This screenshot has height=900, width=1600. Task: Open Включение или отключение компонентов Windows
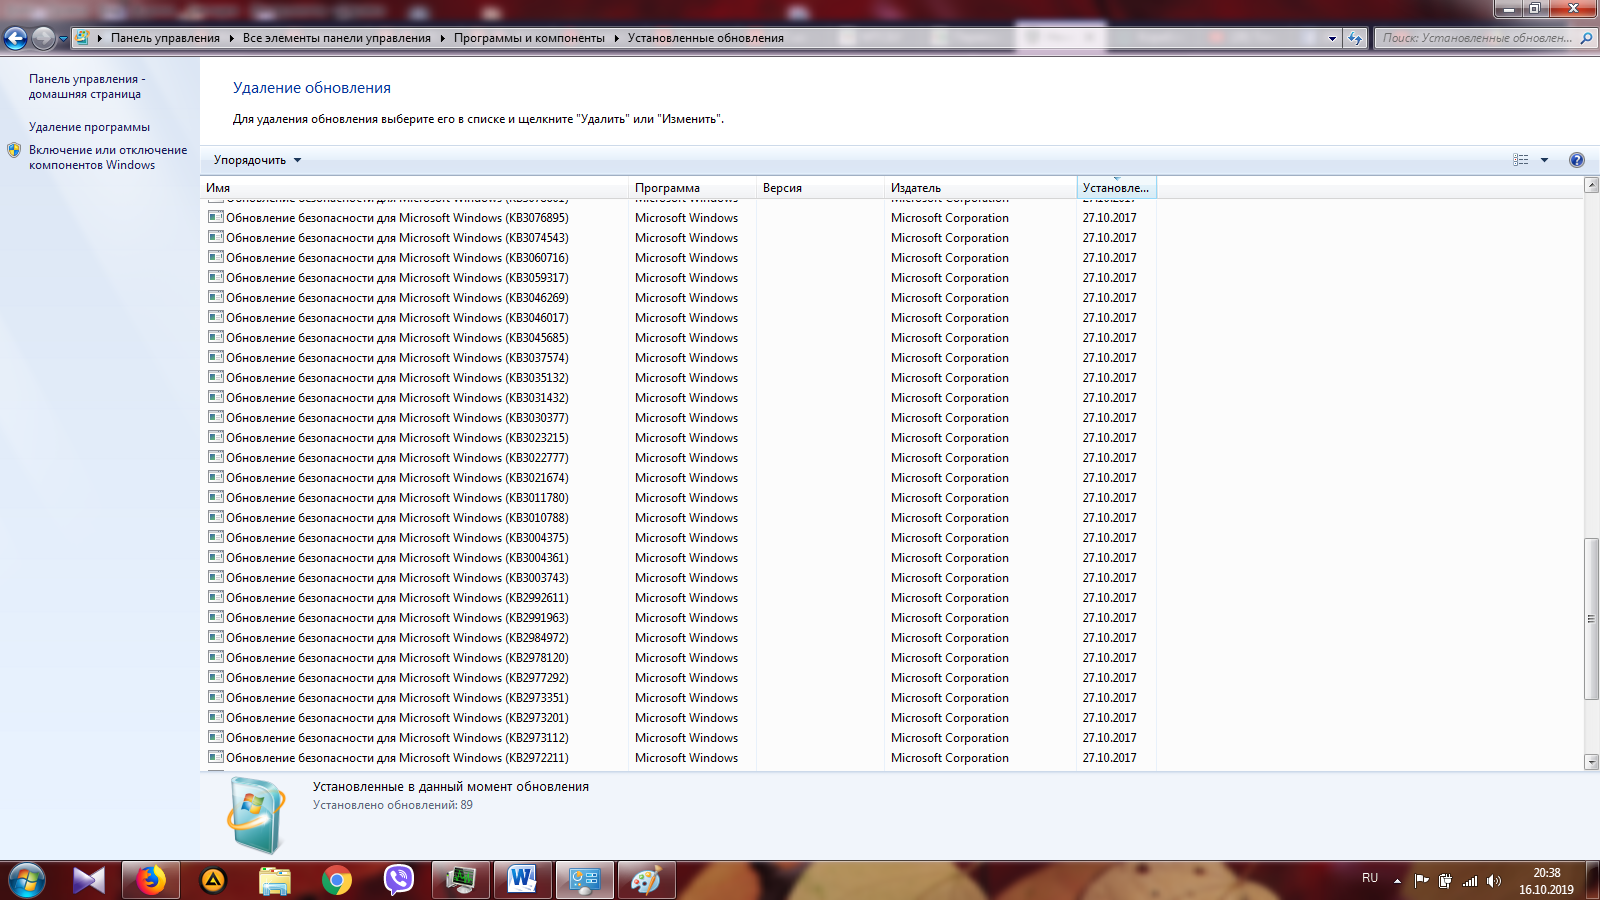107,157
